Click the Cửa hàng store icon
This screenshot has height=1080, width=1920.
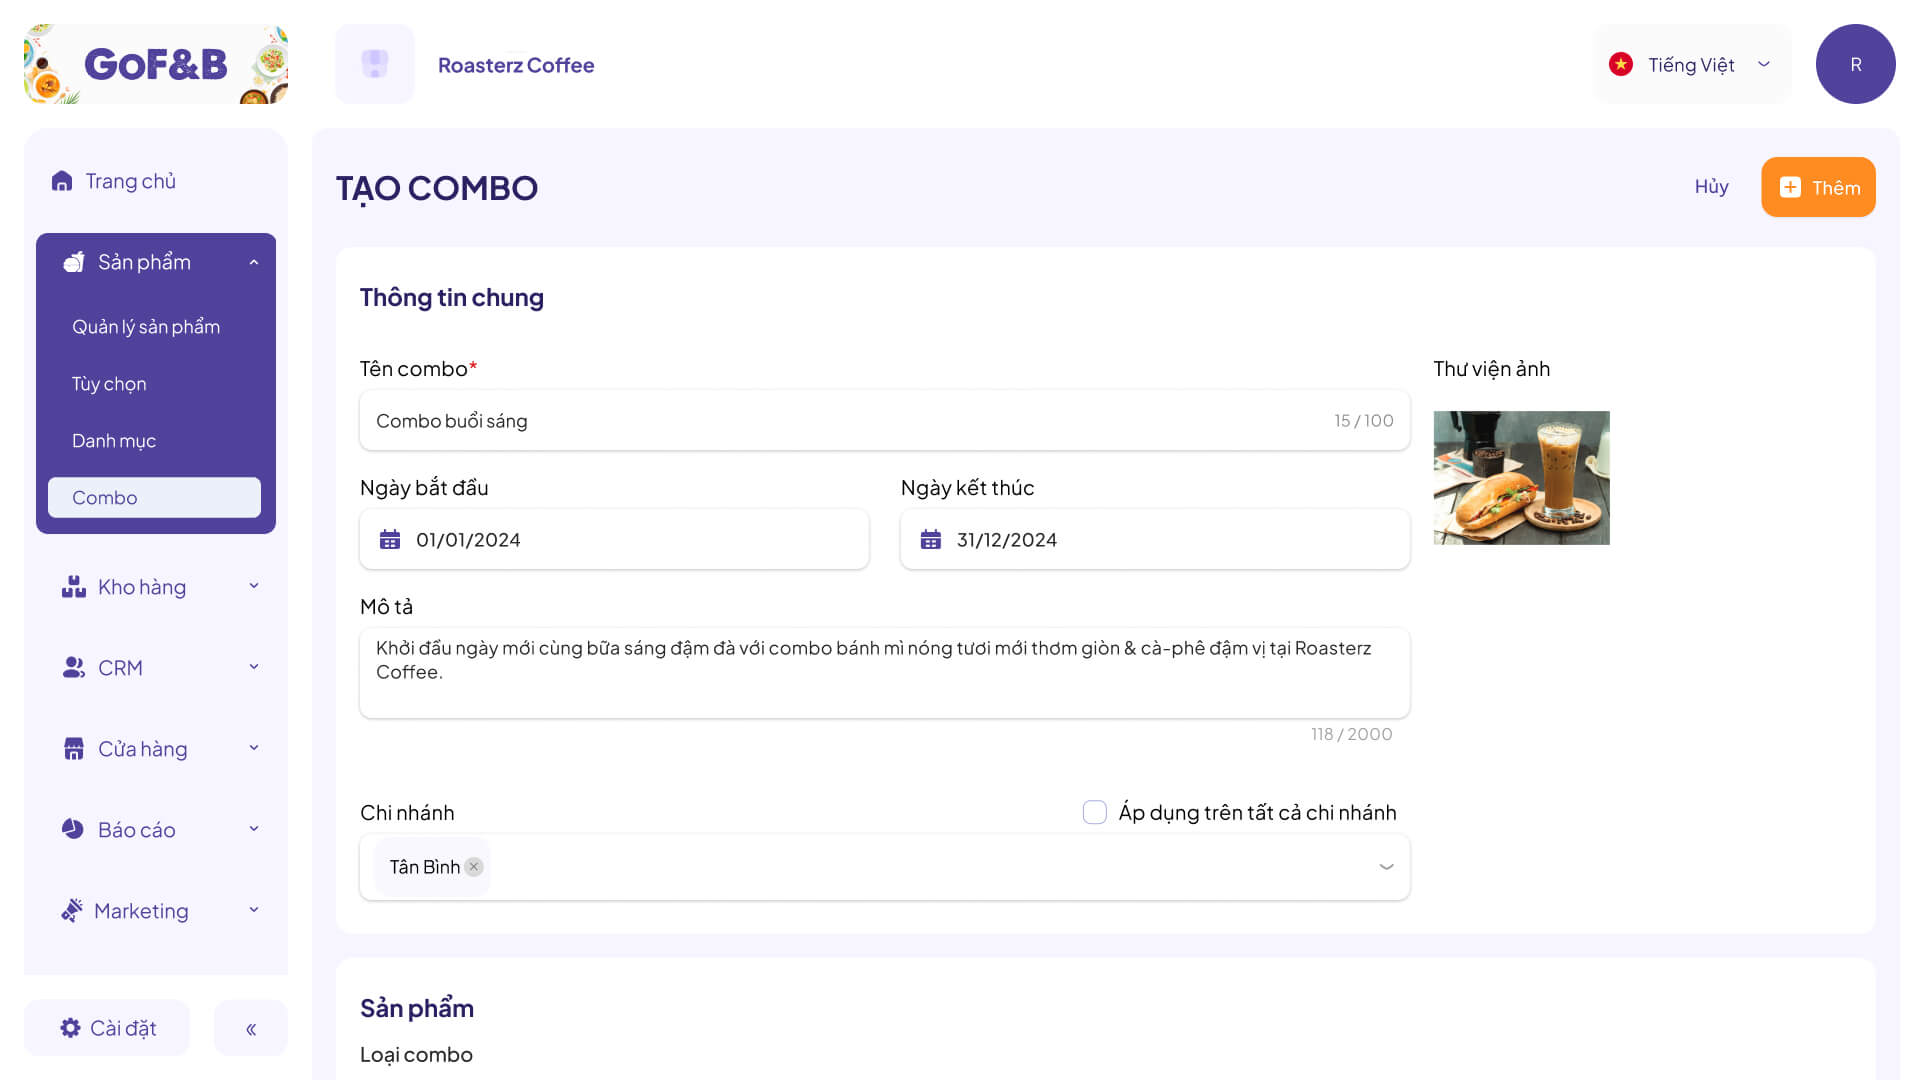73,748
